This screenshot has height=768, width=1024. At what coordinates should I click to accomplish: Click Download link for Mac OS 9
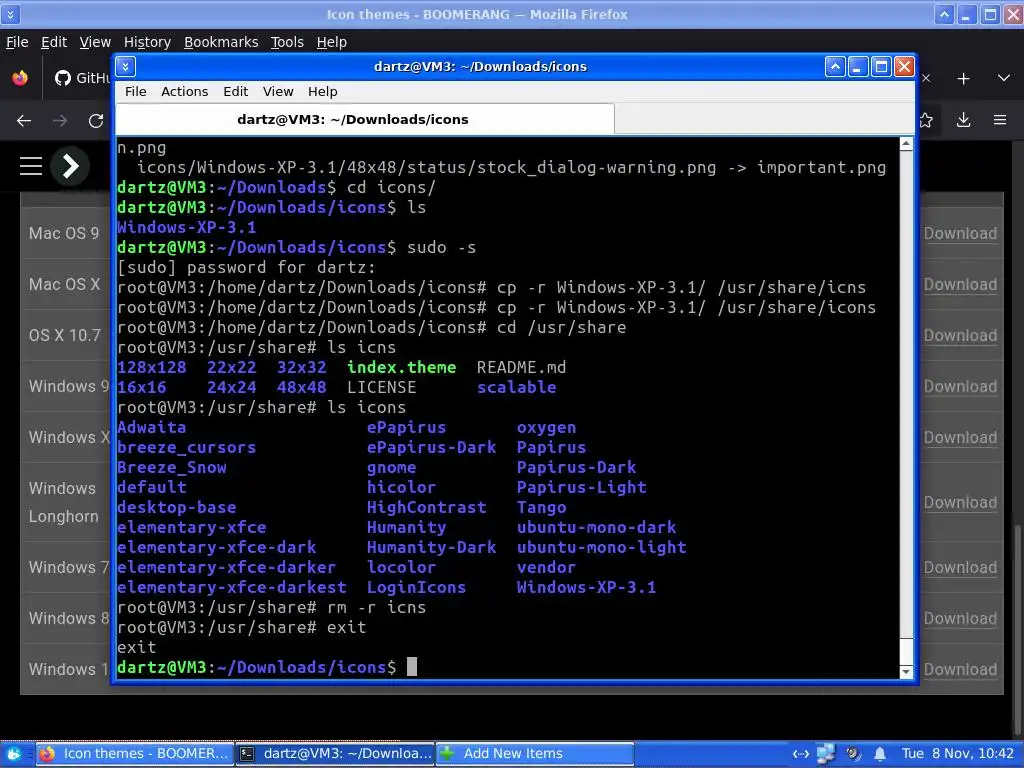(x=960, y=233)
